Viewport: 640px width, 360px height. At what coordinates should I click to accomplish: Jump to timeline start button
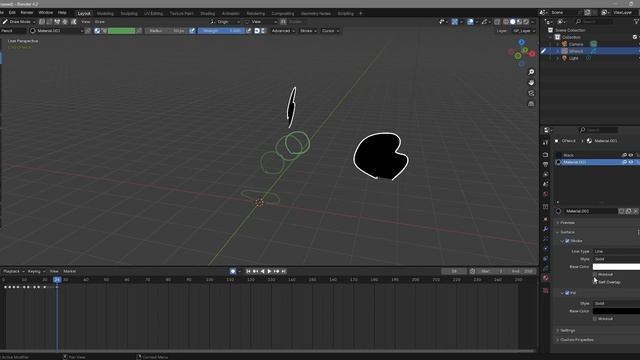(248, 271)
